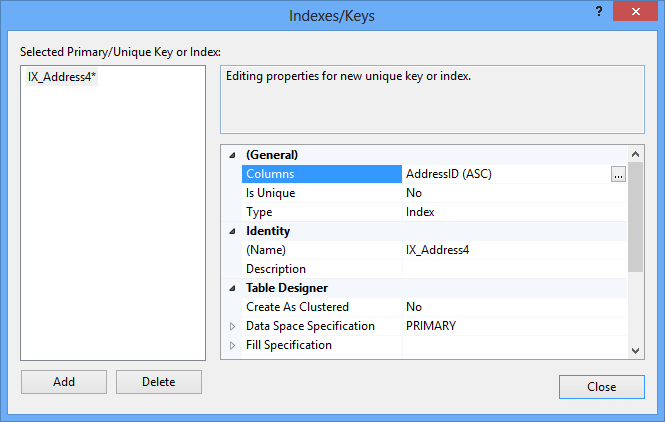Close the dialog with Close button

[602, 387]
